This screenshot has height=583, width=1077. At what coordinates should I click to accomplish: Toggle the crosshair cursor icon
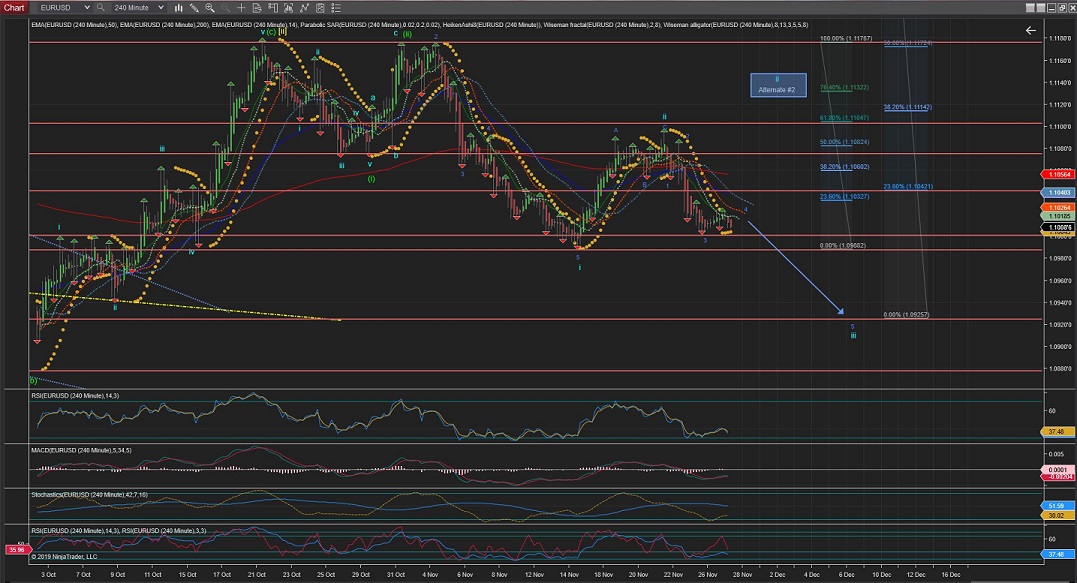tap(241, 7)
